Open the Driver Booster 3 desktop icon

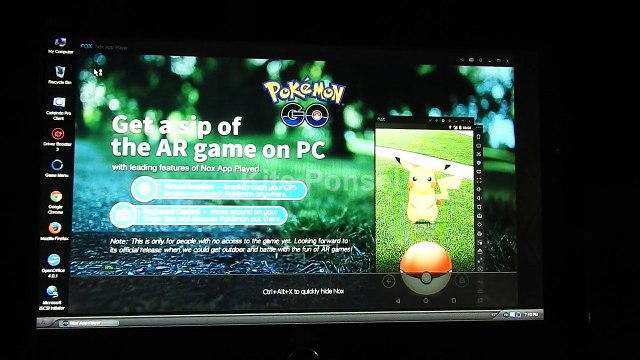pyautogui.click(x=58, y=139)
